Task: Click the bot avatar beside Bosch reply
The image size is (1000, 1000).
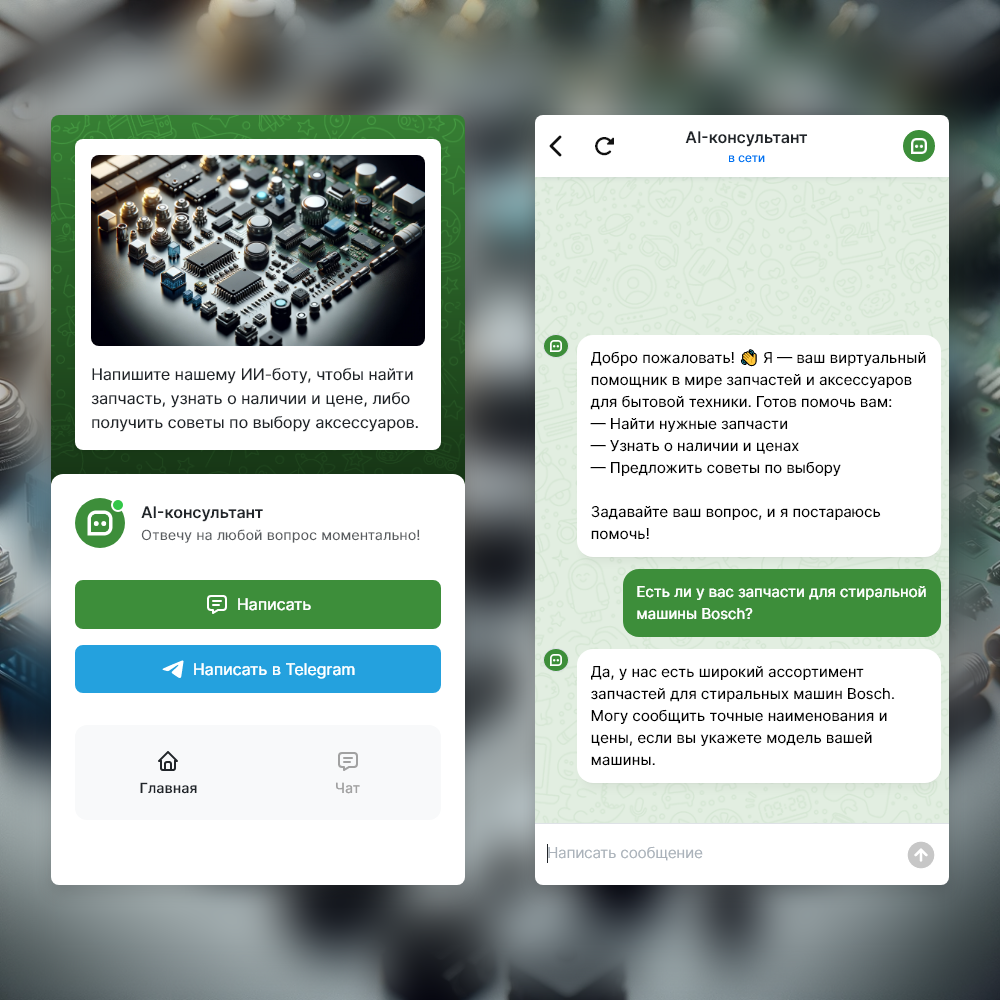Action: tap(555, 660)
